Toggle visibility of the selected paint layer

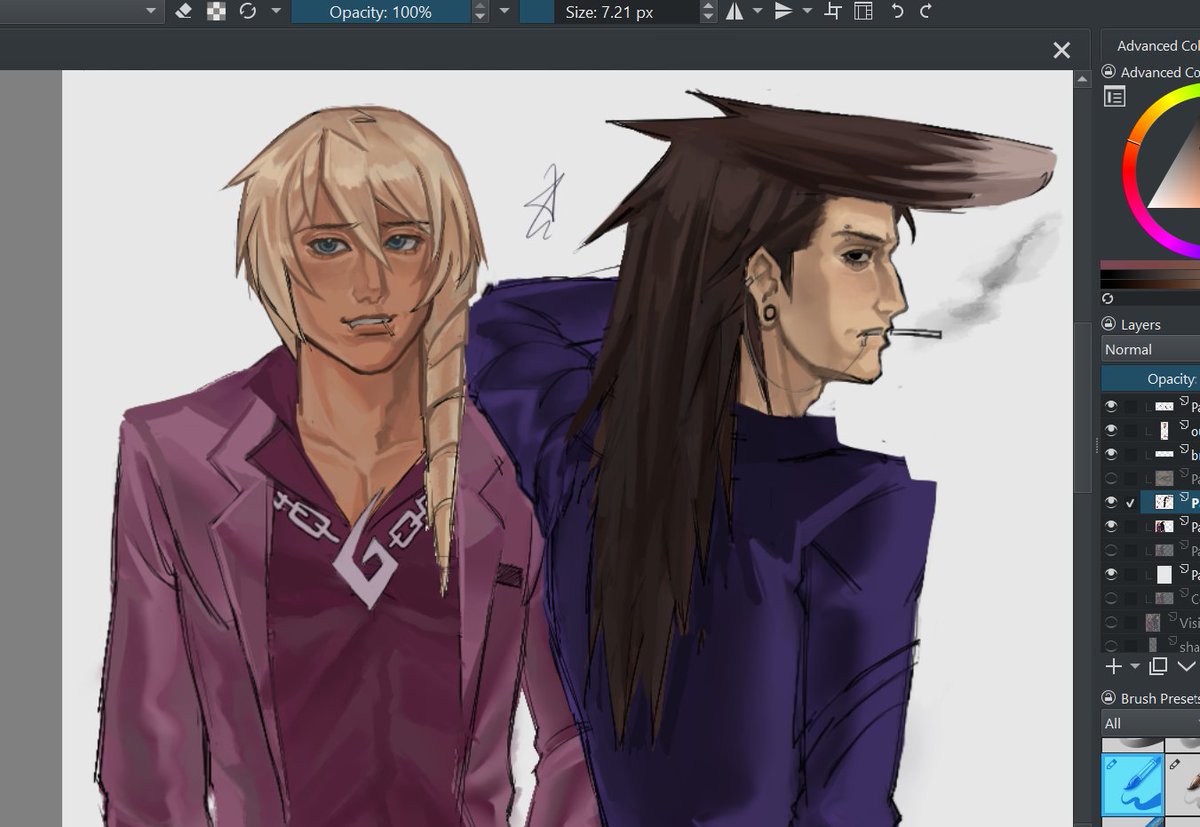pos(1110,502)
